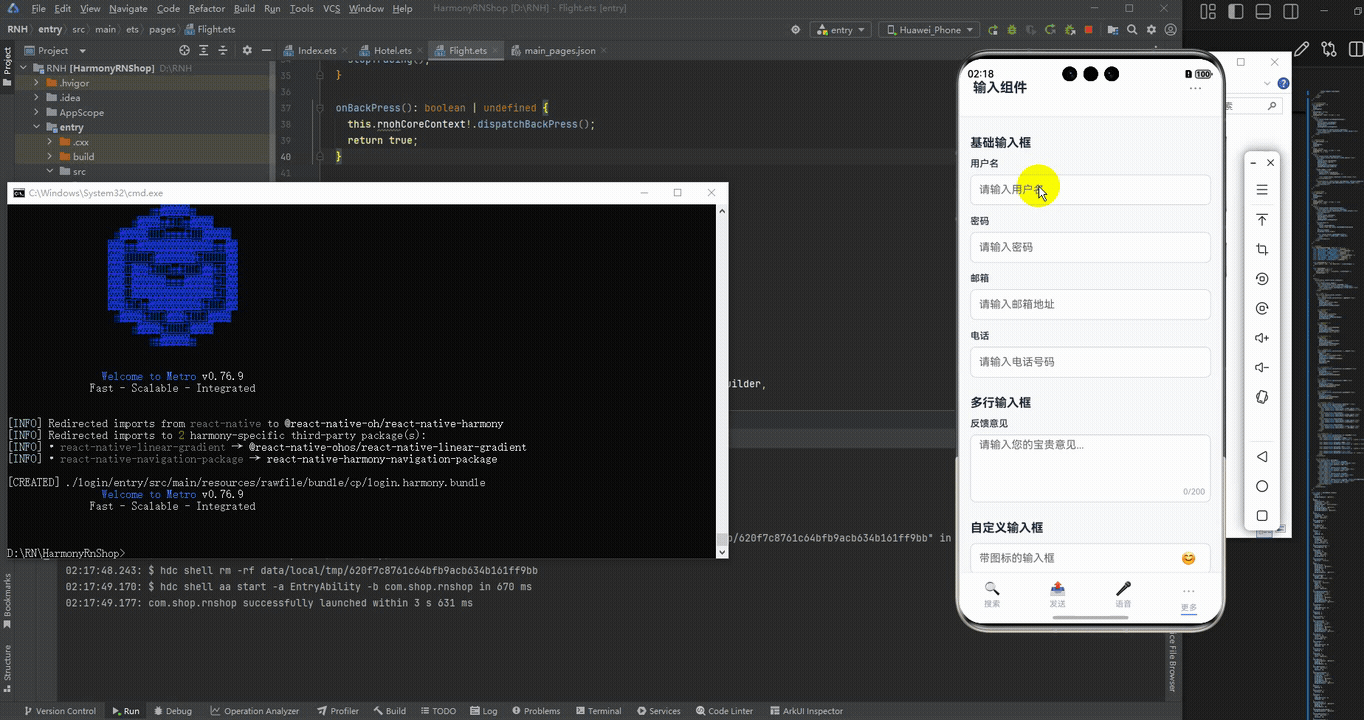Click the emulator hamburger menu icon
Image resolution: width=1364 pixels, height=720 pixels.
pyautogui.click(x=1262, y=190)
